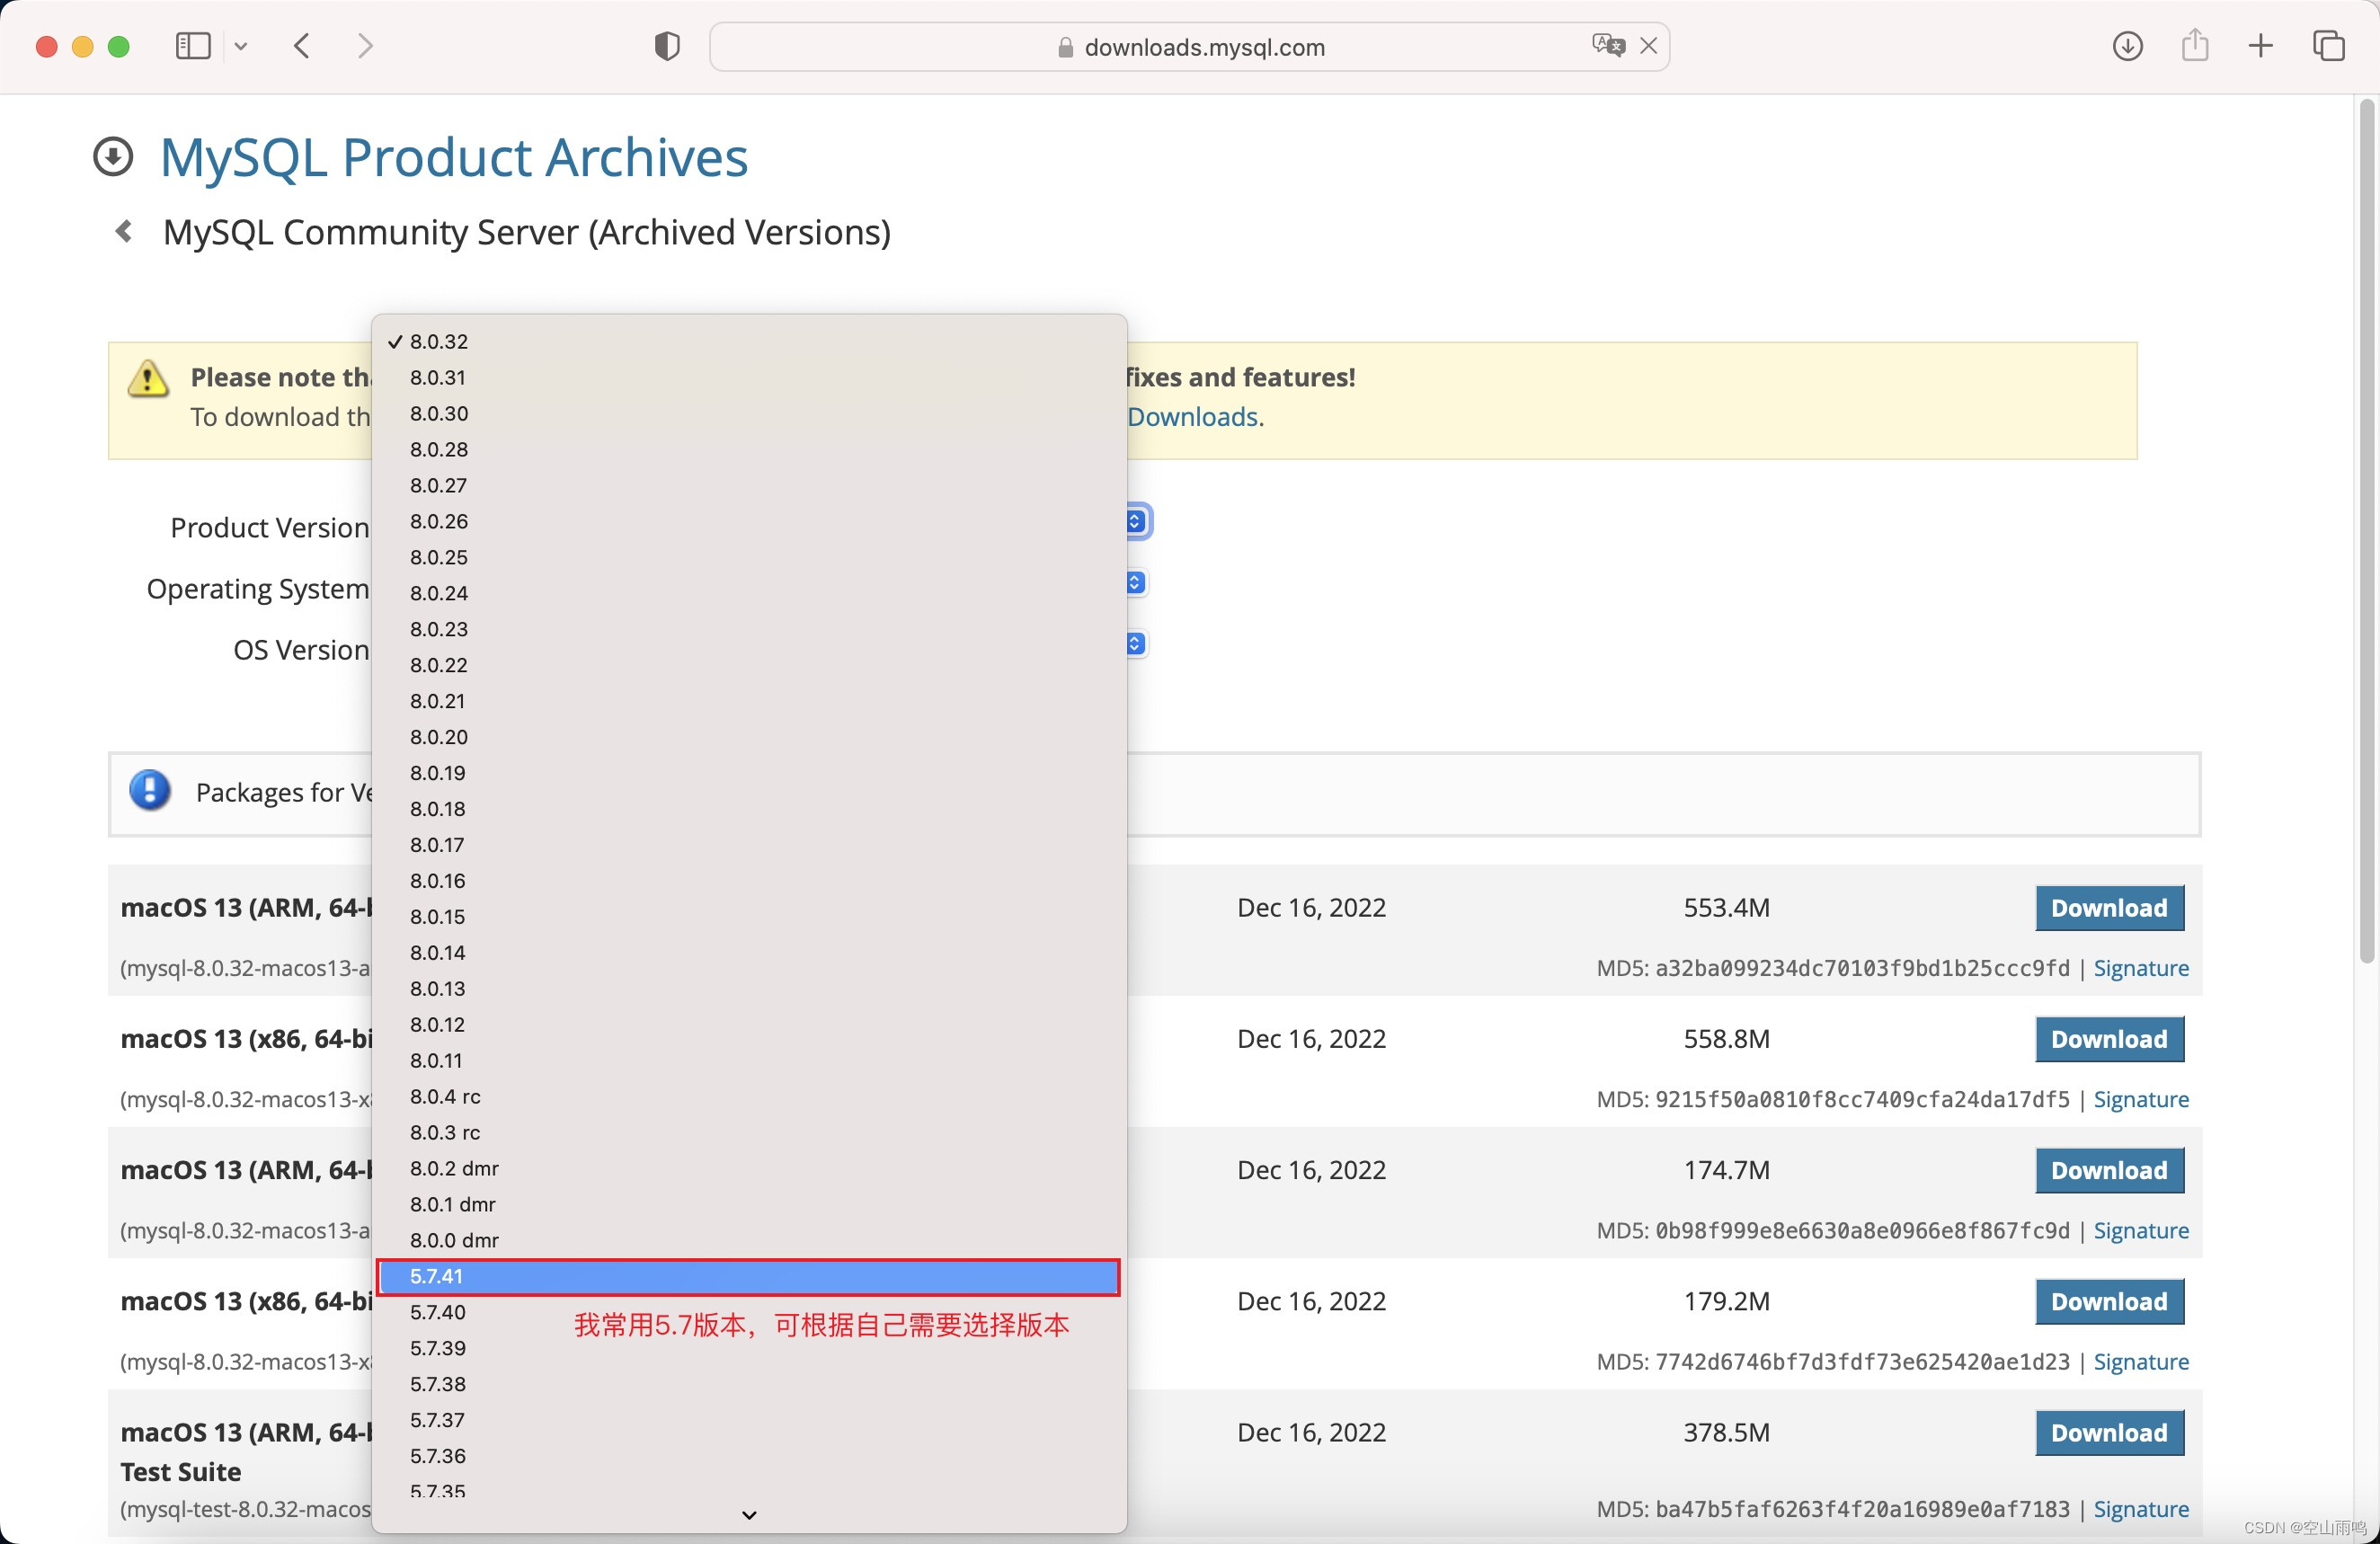Pick version 8.0.20
The width and height of the screenshot is (2380, 1544).
[749, 738]
